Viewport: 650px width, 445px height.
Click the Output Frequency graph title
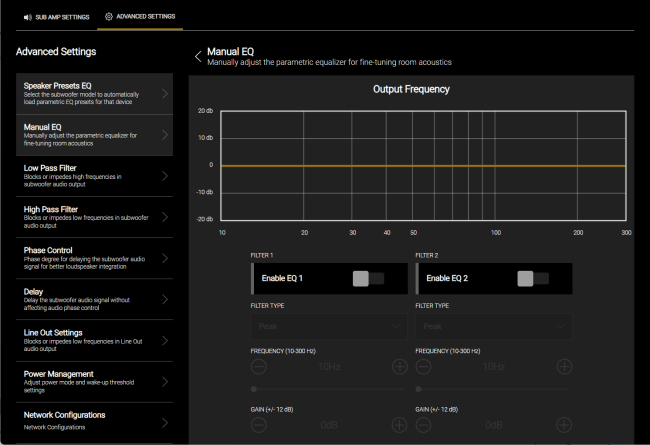[411, 89]
